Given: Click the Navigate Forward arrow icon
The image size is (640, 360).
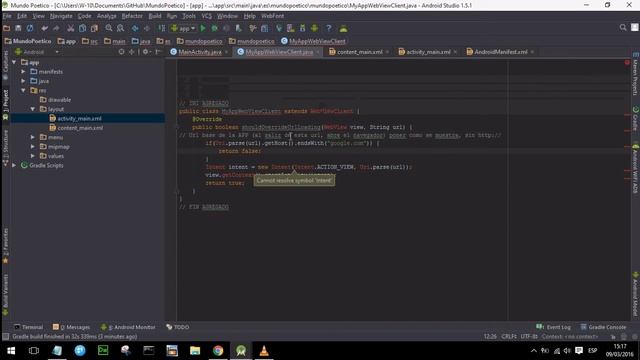Looking at the screenshot, I should (x=147, y=28).
